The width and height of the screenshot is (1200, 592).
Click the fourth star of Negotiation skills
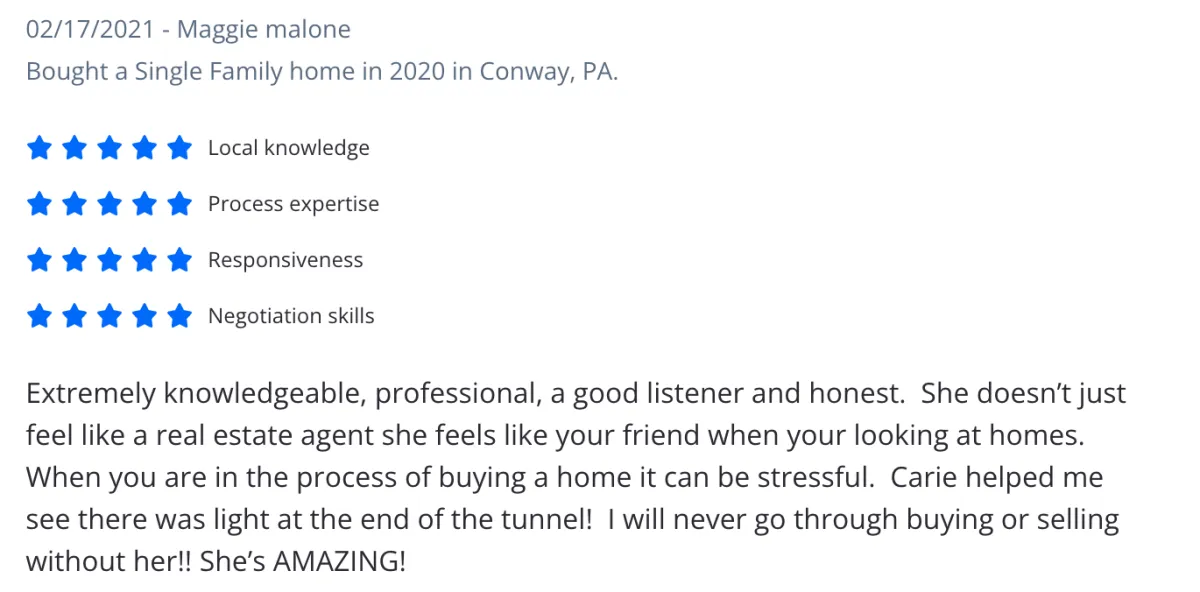[x=144, y=316]
